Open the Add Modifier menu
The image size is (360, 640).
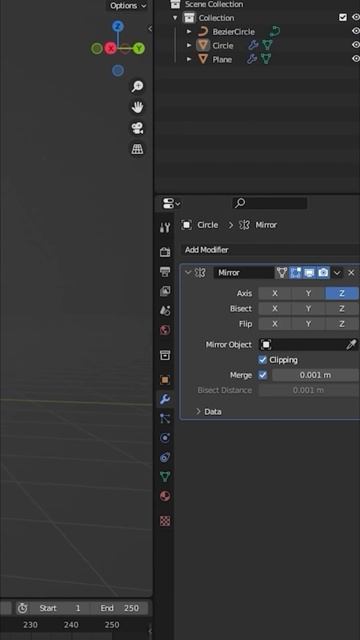(x=270, y=250)
